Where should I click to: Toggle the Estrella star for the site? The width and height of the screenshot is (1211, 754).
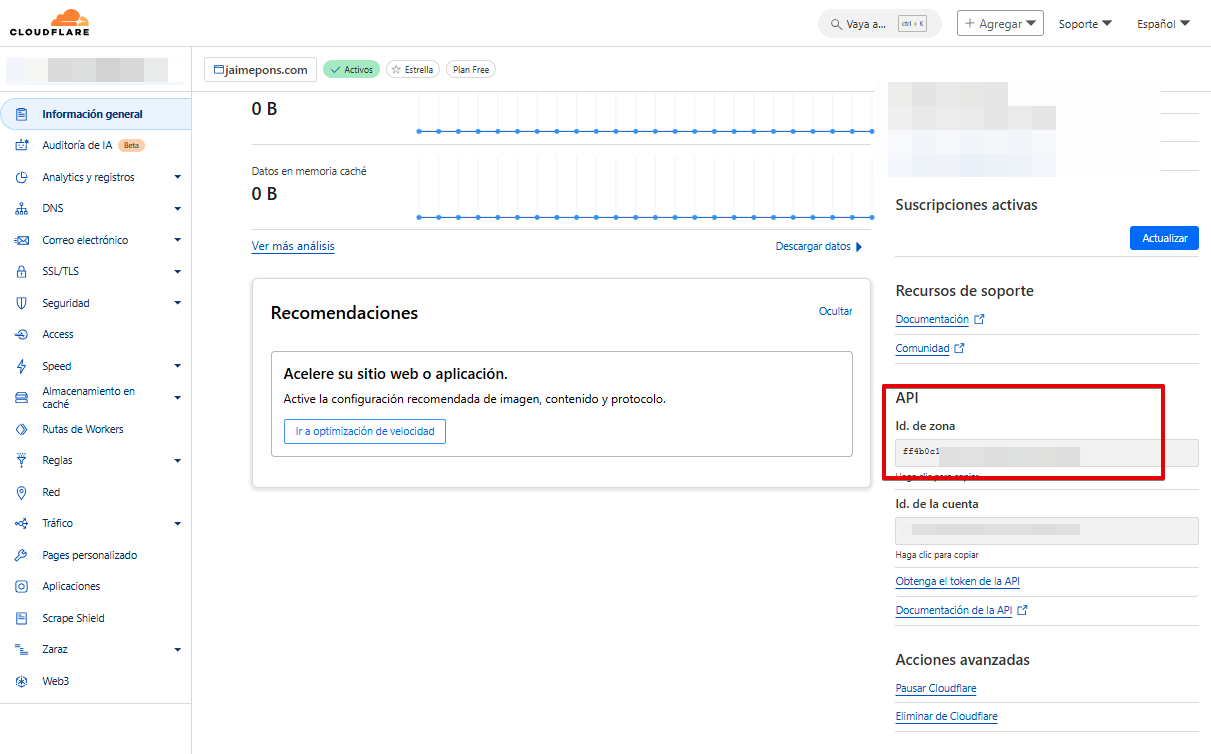(x=412, y=70)
